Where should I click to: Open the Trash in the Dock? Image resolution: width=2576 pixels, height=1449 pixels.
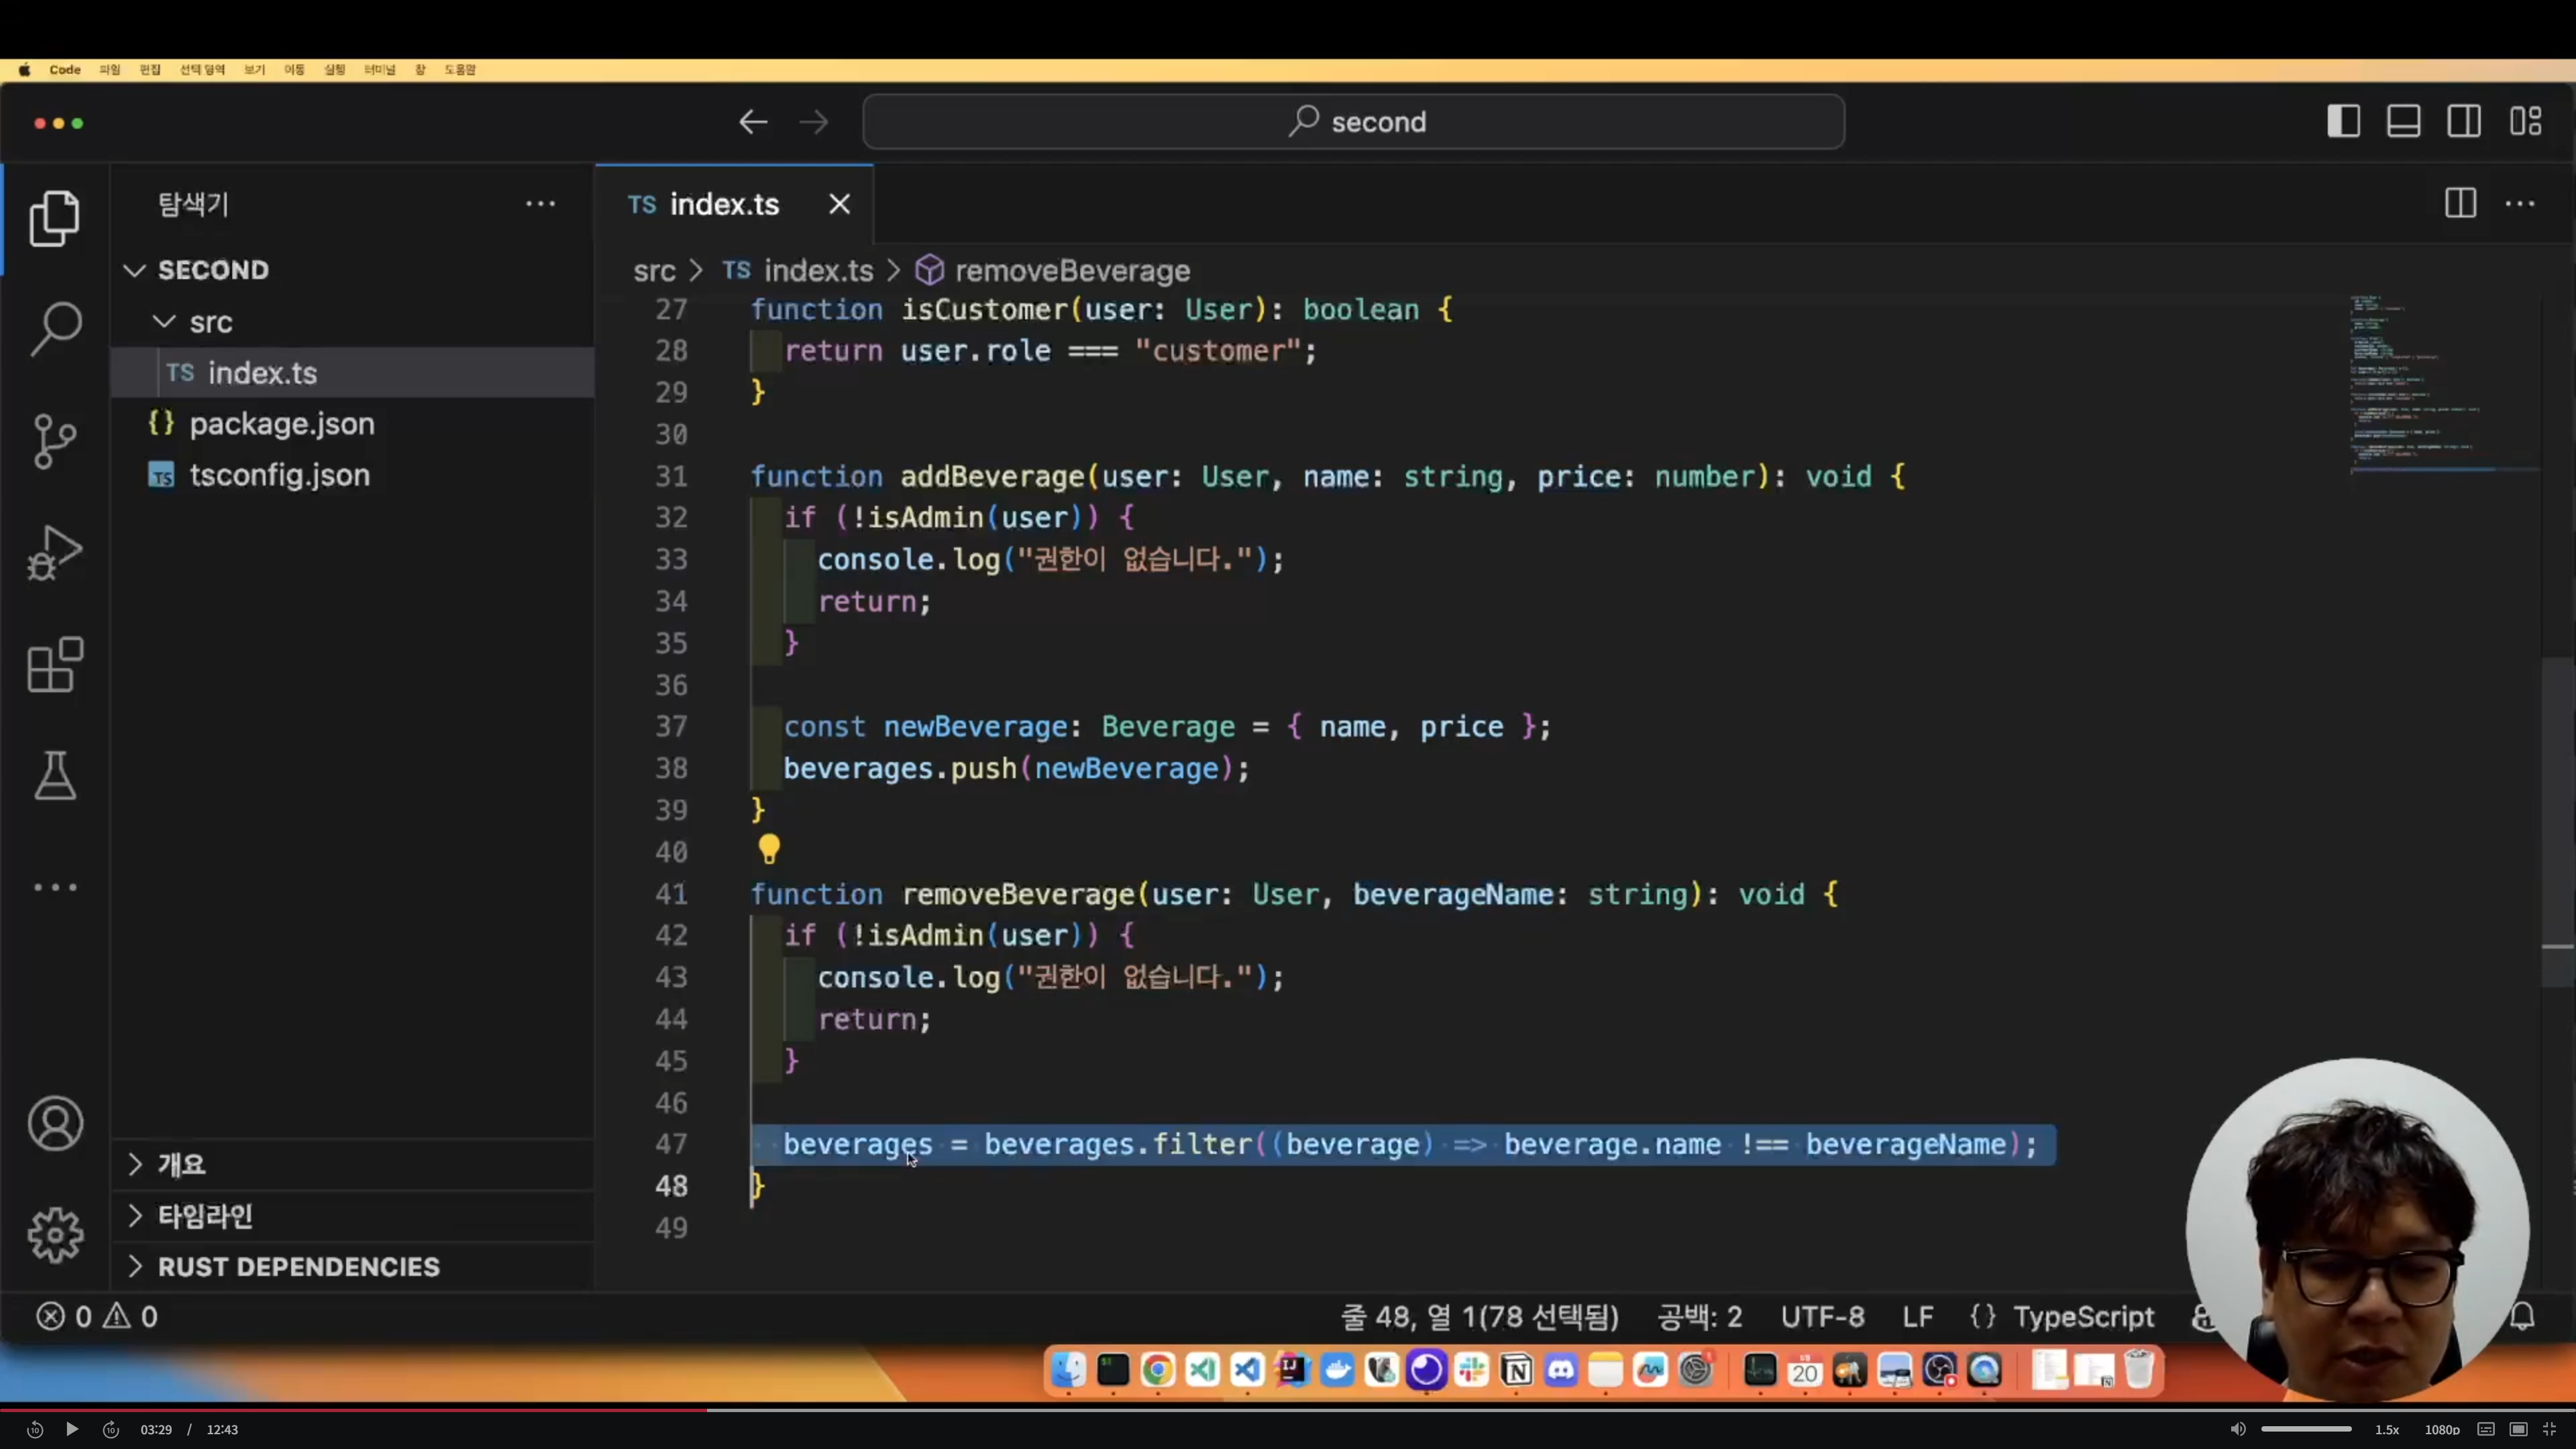[2139, 1370]
